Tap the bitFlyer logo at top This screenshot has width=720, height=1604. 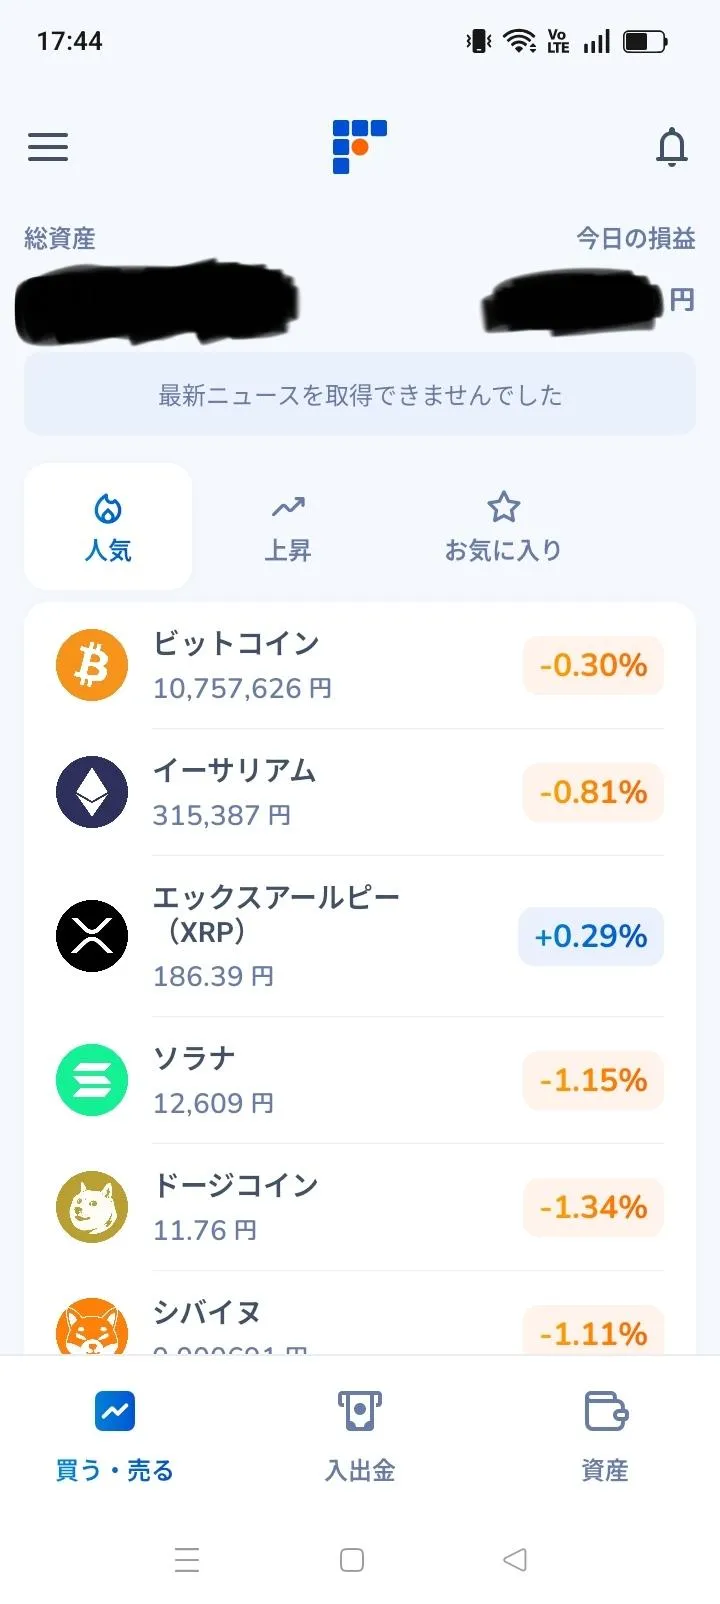pos(360,147)
